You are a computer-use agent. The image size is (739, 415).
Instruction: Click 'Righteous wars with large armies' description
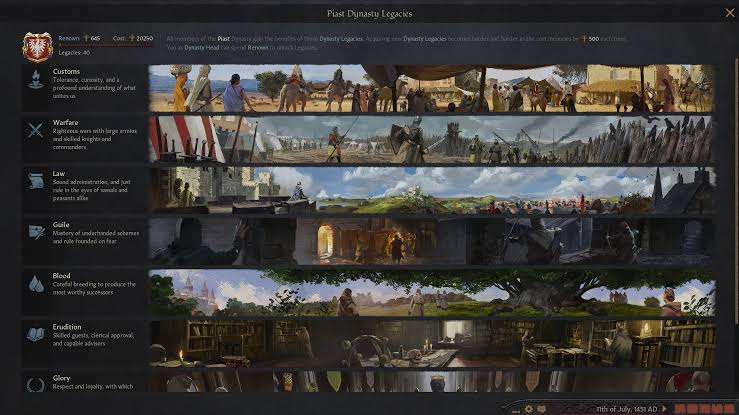coord(95,139)
